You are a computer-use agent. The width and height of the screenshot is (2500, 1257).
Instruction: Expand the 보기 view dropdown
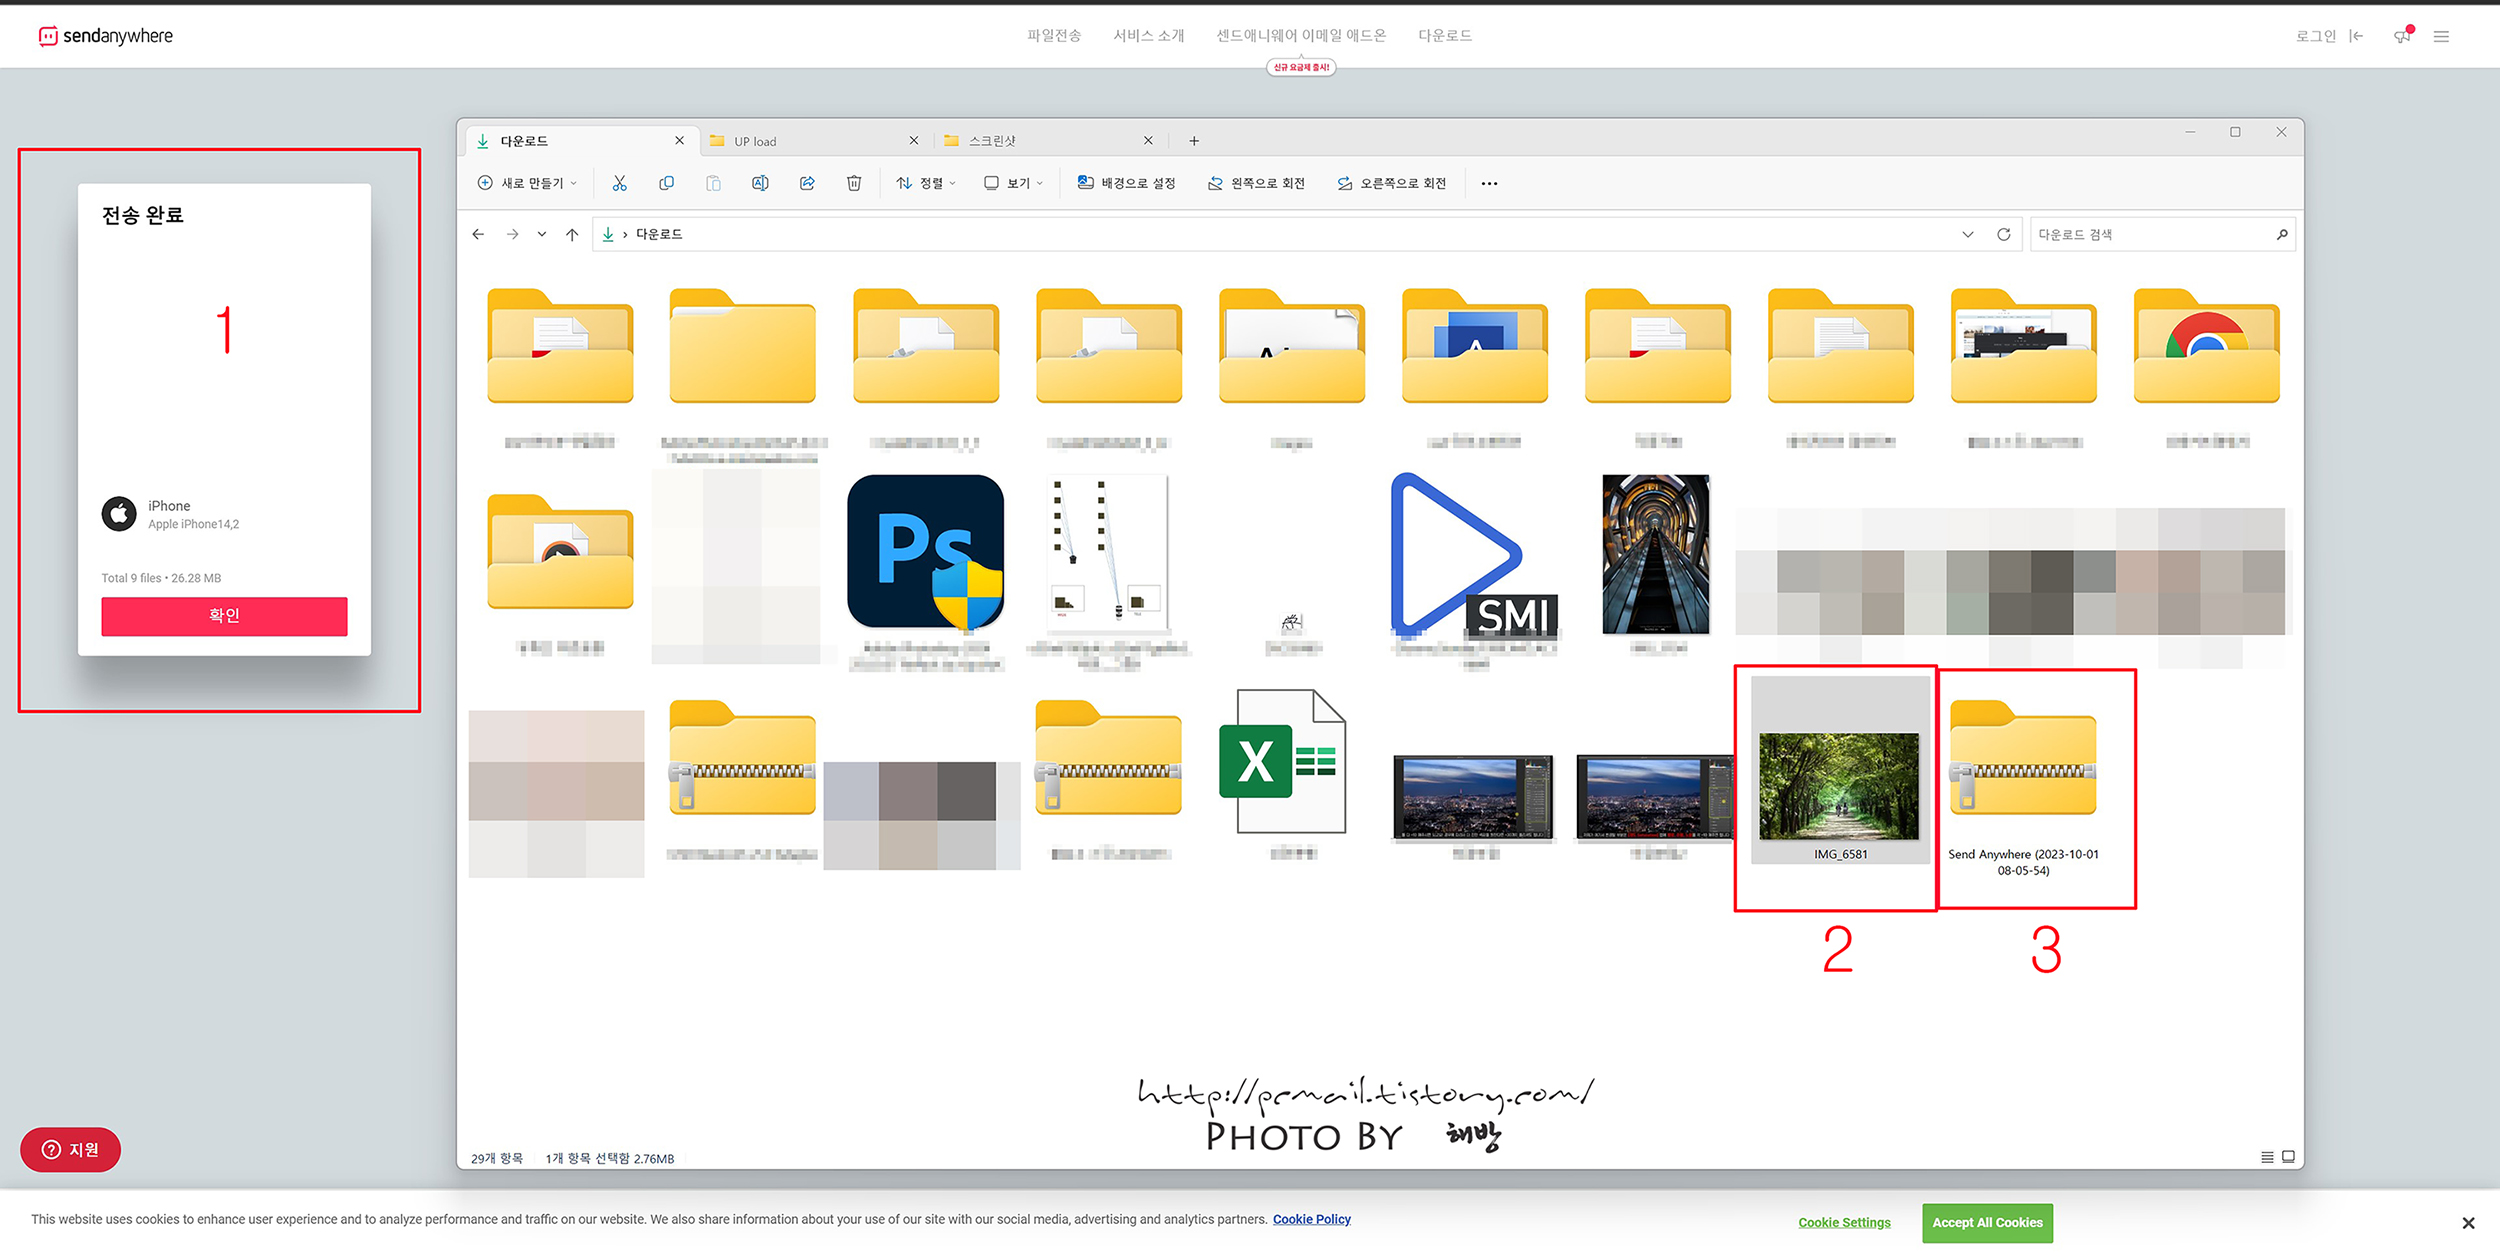[x=1013, y=183]
